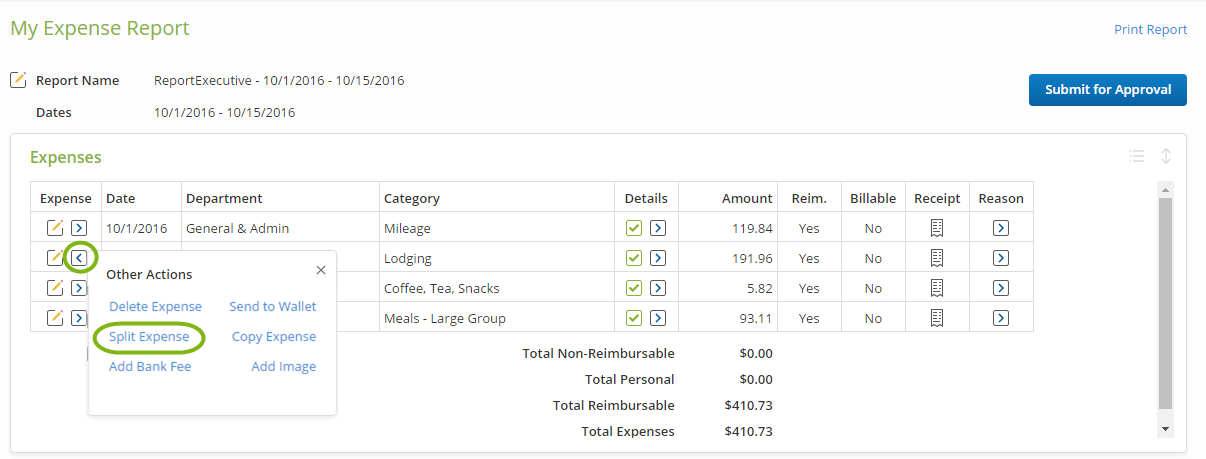Expand other actions for the Mileage expense

pos(79,228)
